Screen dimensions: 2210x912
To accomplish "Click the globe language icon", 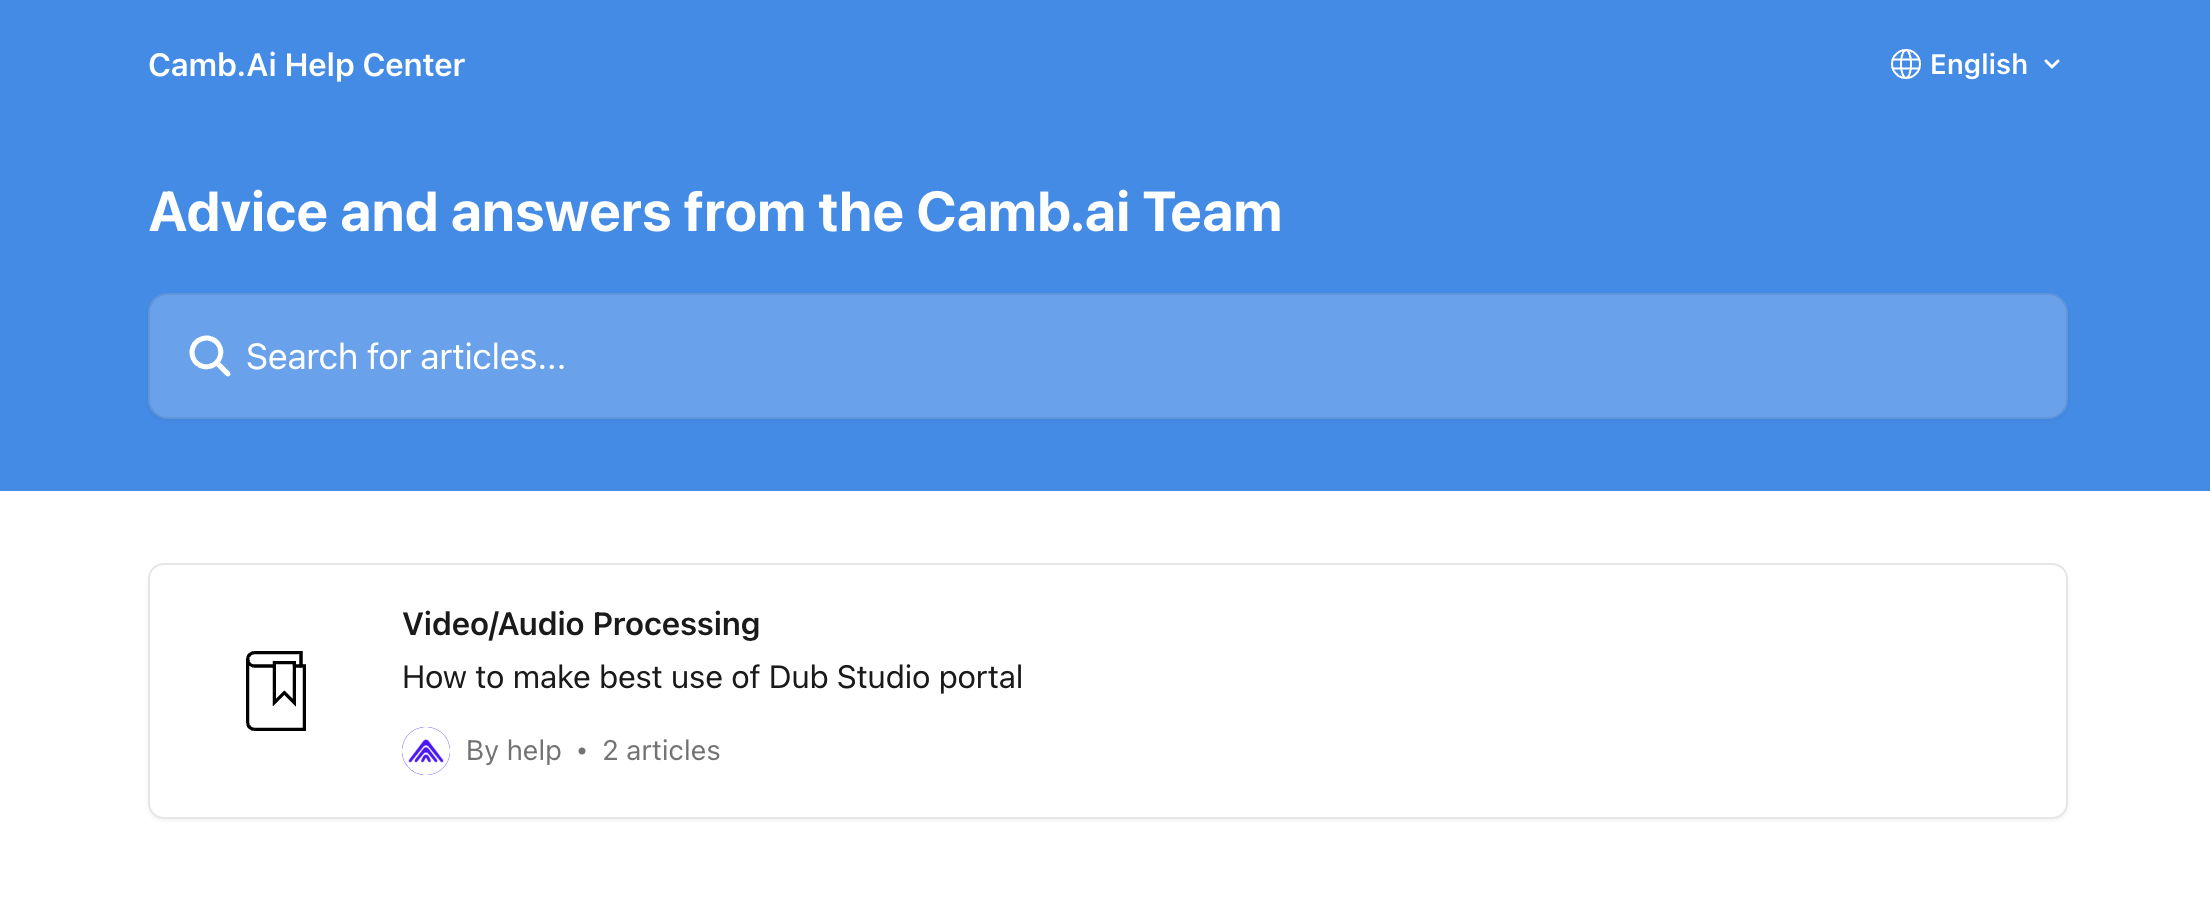I will click(1904, 64).
